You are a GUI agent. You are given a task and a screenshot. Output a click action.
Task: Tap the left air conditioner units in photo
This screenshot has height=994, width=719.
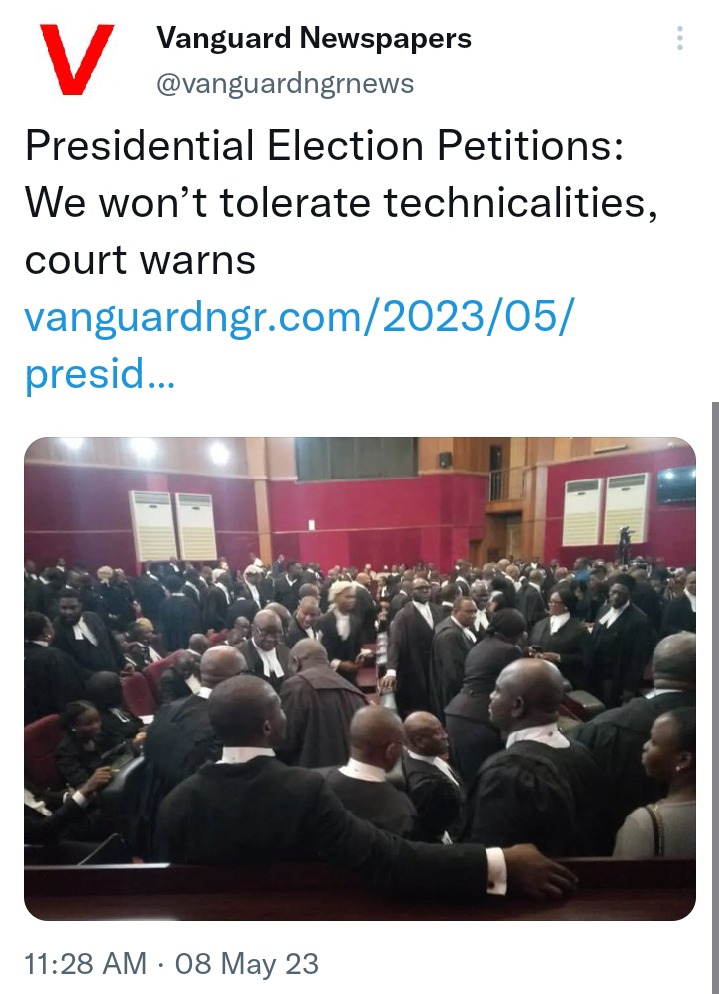point(174,526)
